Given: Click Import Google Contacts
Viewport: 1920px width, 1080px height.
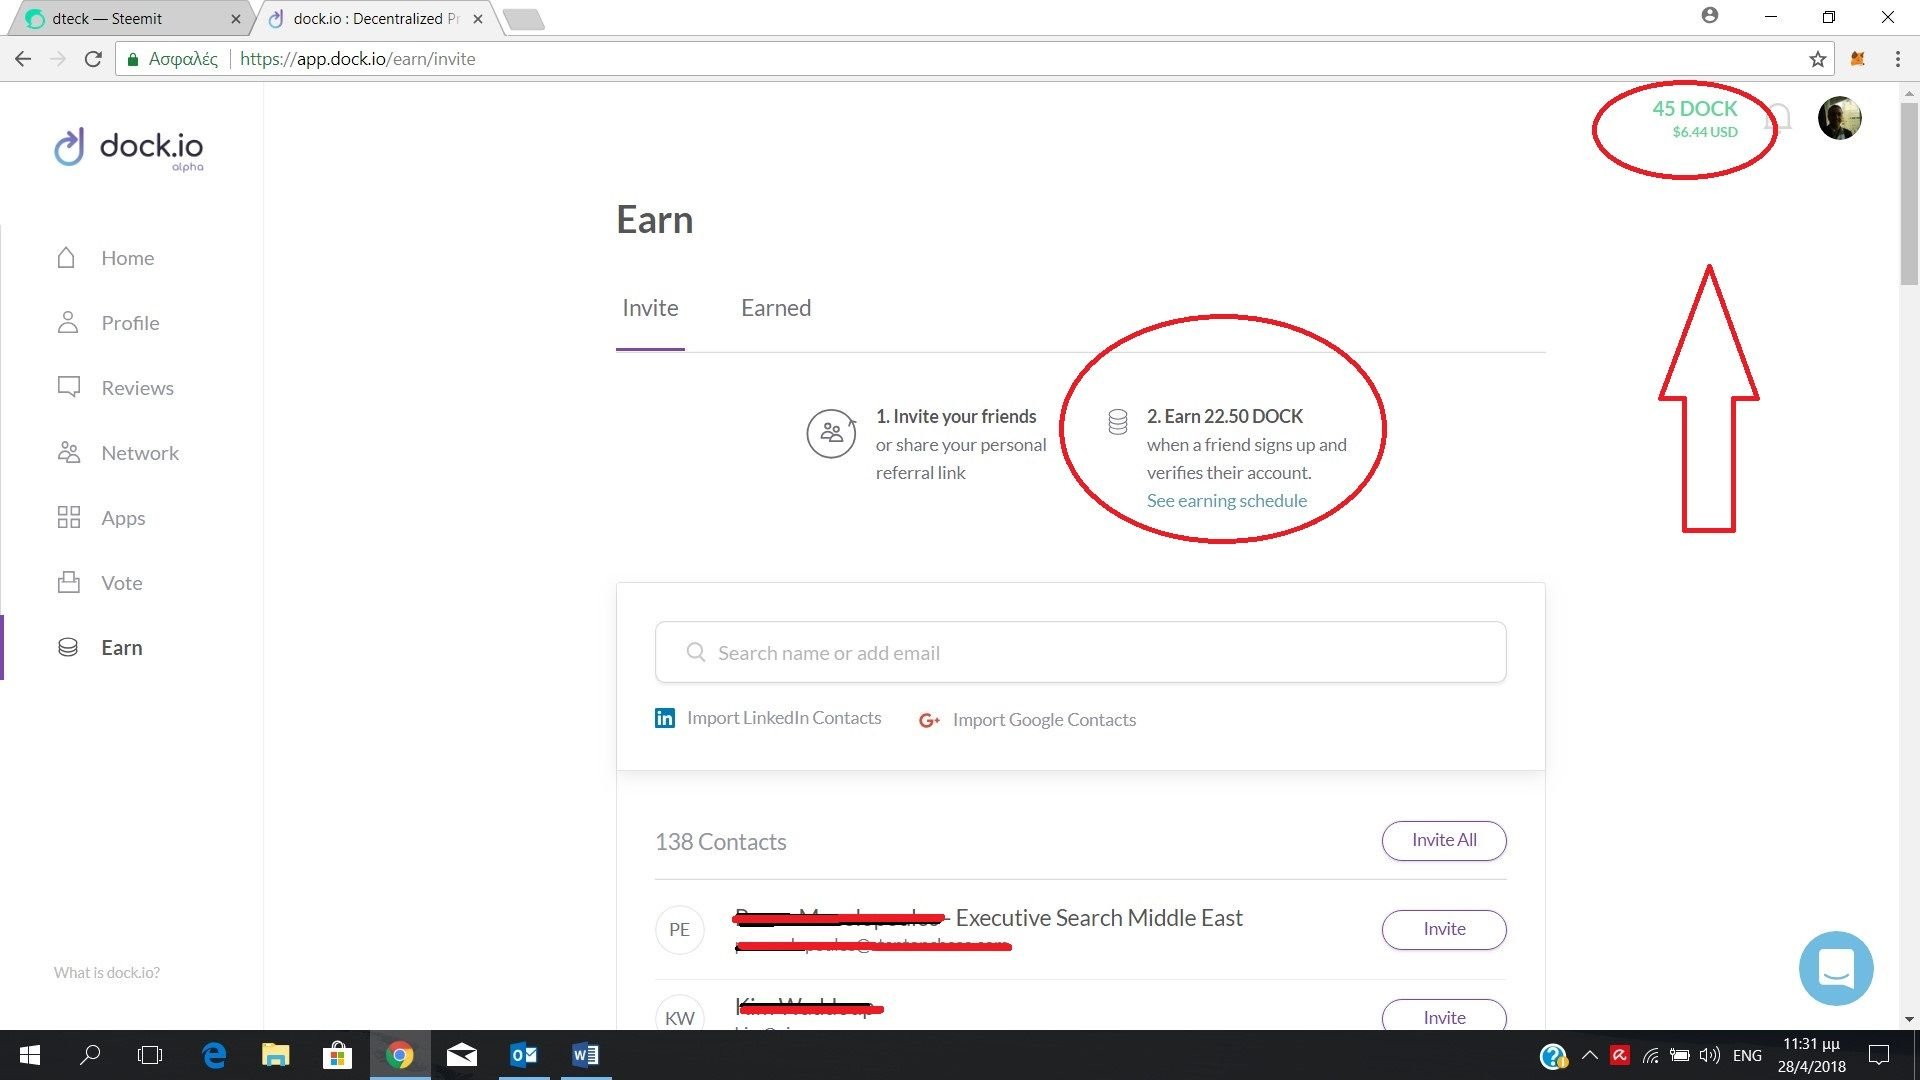Looking at the screenshot, I should pyautogui.click(x=1044, y=720).
